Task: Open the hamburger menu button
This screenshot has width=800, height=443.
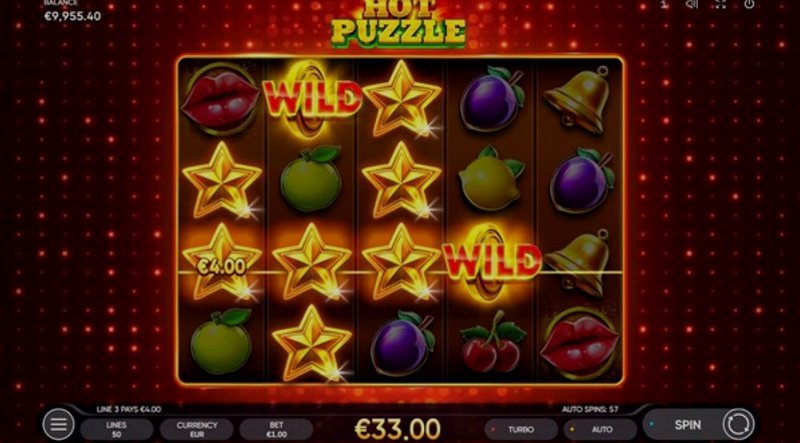Action: pos(58,425)
